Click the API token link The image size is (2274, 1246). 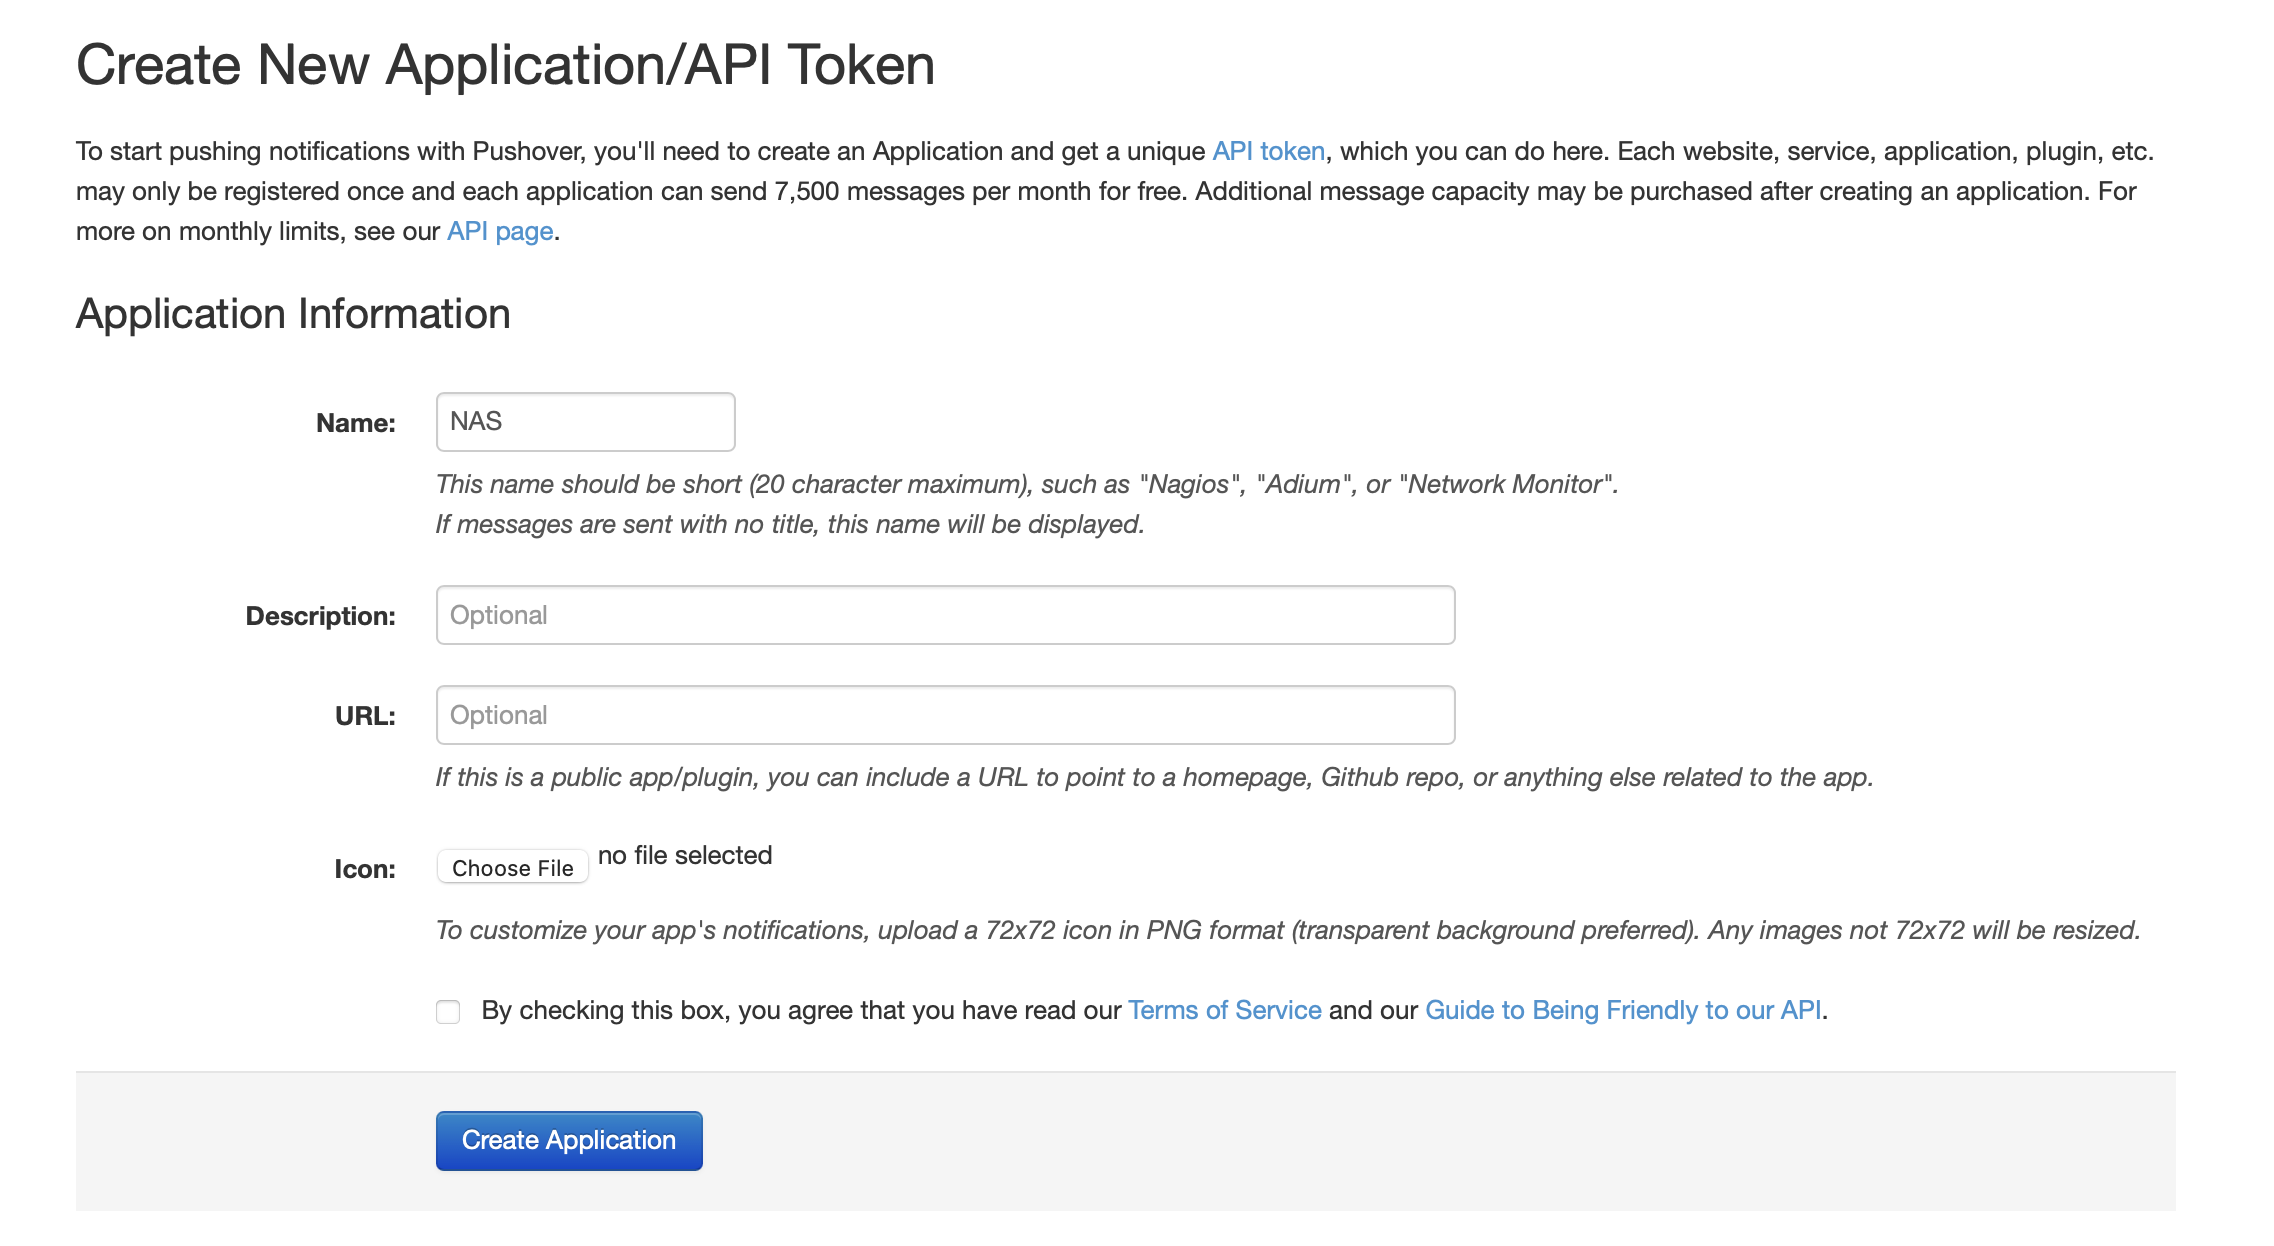pyautogui.click(x=1268, y=151)
